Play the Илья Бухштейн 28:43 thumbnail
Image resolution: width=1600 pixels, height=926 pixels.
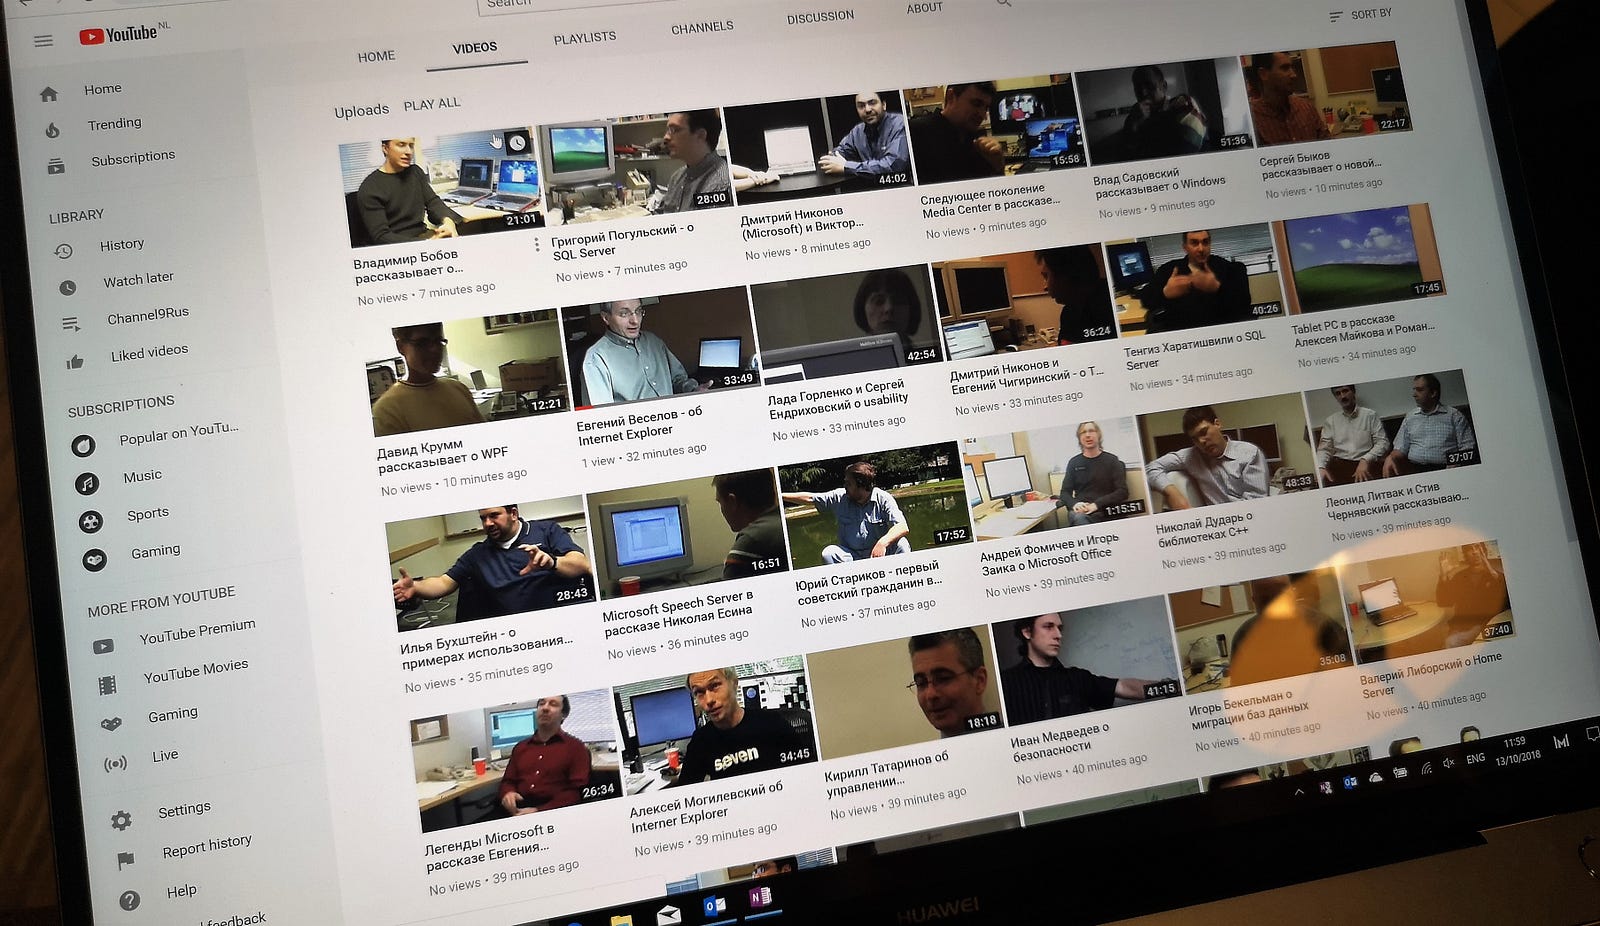coord(489,563)
